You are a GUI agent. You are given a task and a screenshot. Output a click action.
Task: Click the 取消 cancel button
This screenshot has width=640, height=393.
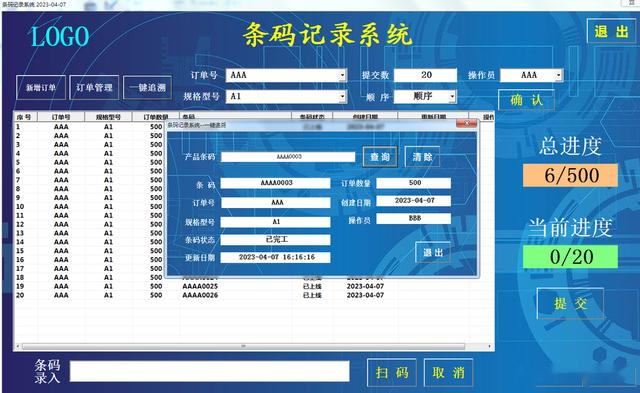click(x=449, y=372)
